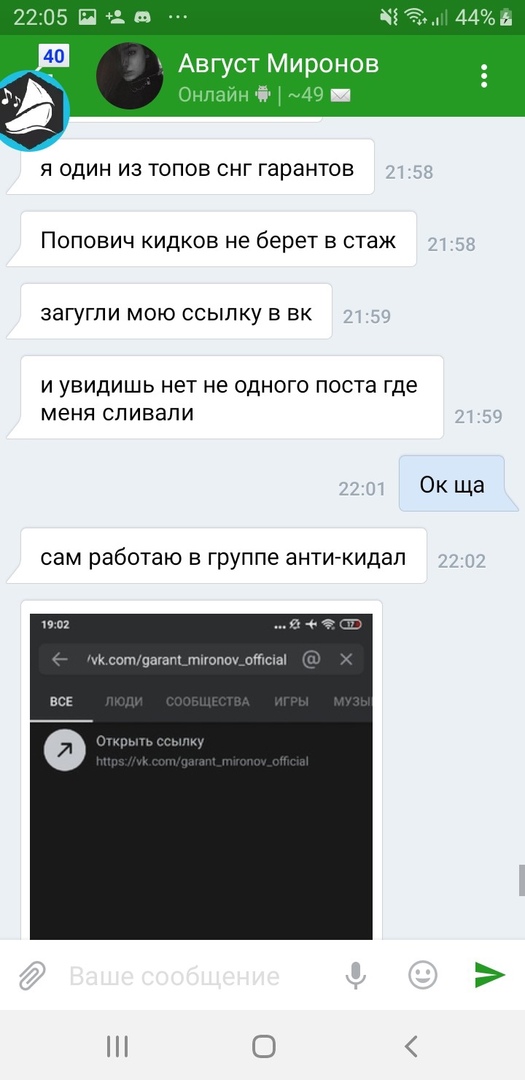The height and width of the screenshot is (1080, 525).
Task: Tap the Android home button
Action: click(x=263, y=1046)
